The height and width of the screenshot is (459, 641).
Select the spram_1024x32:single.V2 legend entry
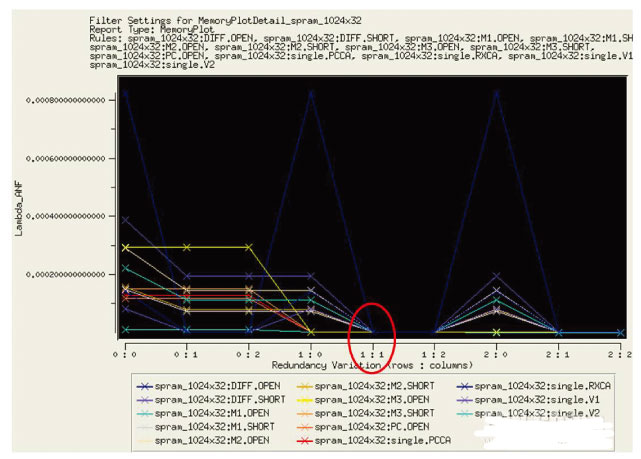click(528, 413)
